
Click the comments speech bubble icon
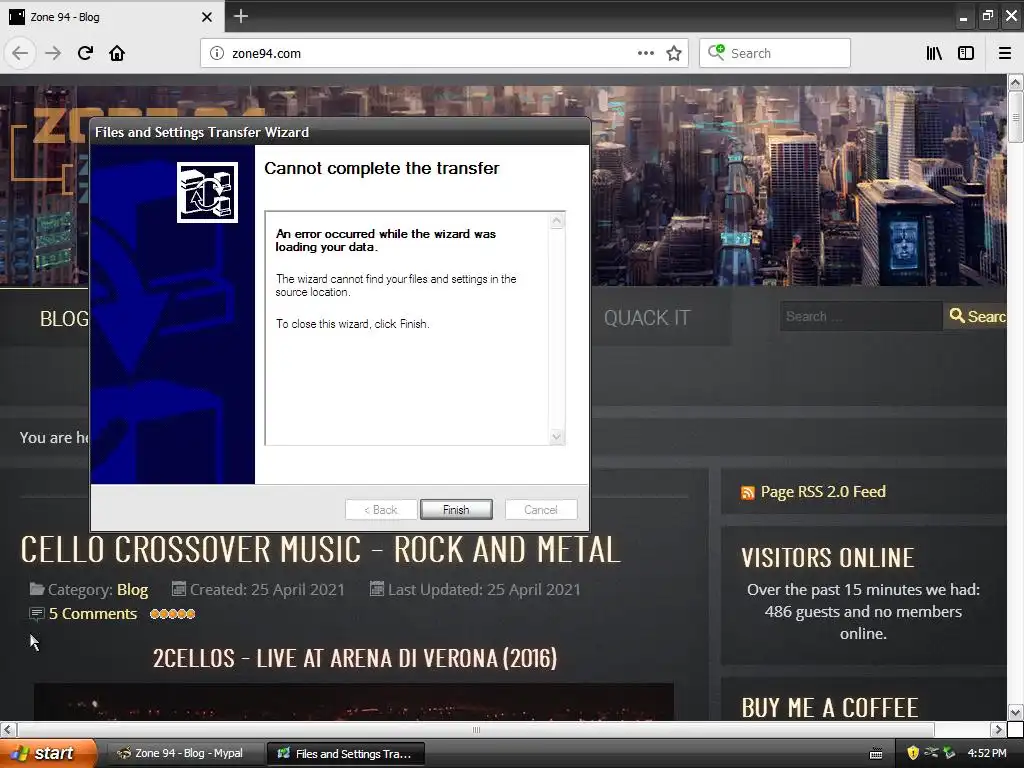click(37, 614)
